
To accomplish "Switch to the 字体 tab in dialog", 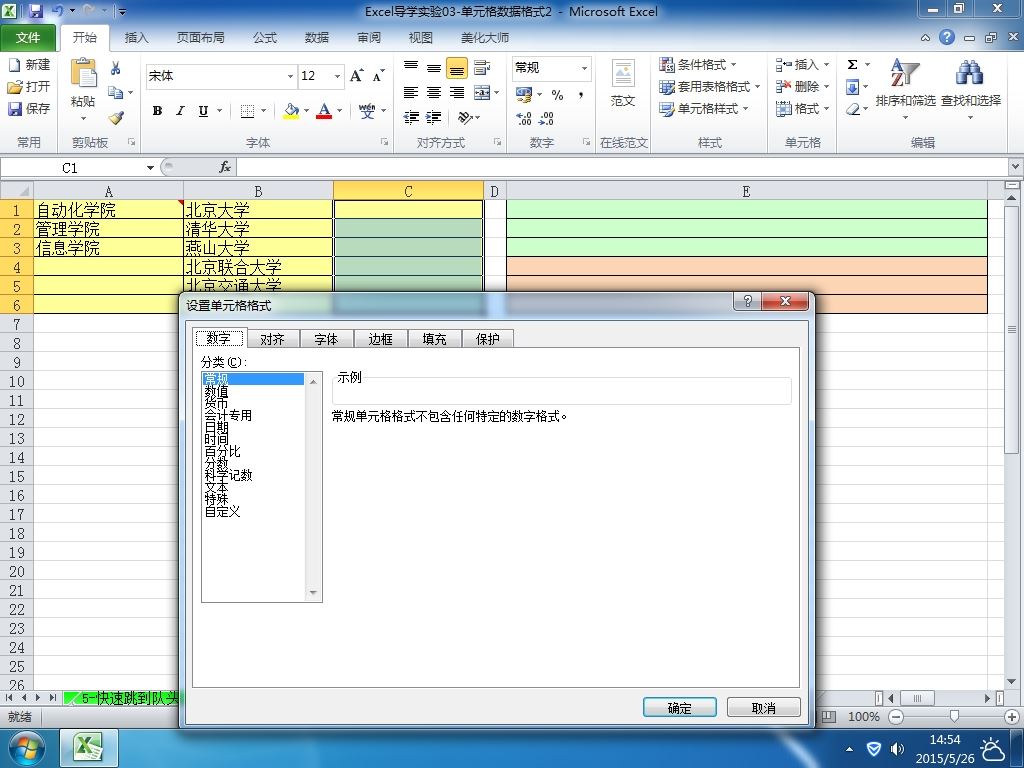I will point(326,339).
